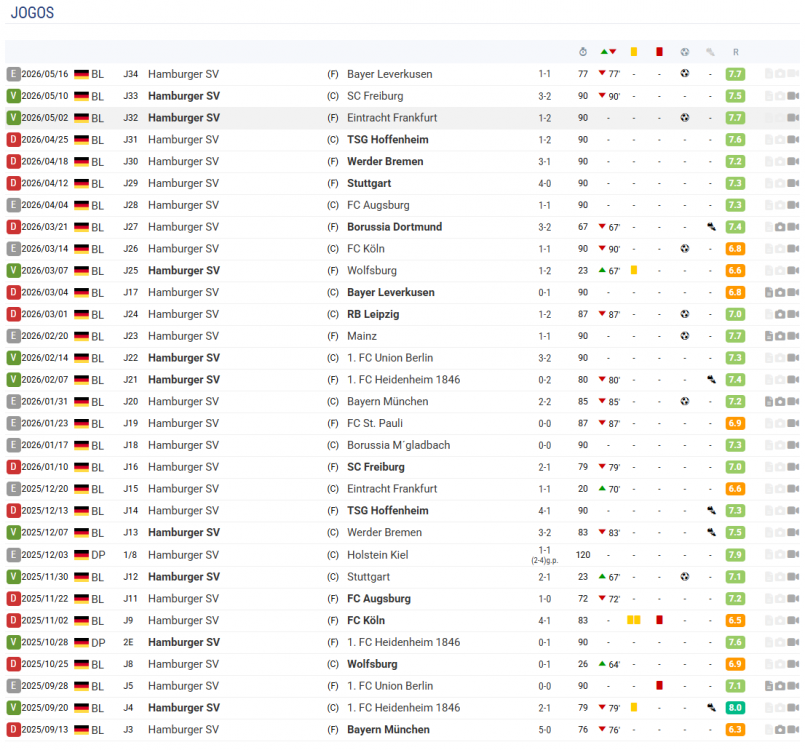The width and height of the screenshot is (805, 750).
Task: Click the date 2026/03/21
Action: click(45, 227)
